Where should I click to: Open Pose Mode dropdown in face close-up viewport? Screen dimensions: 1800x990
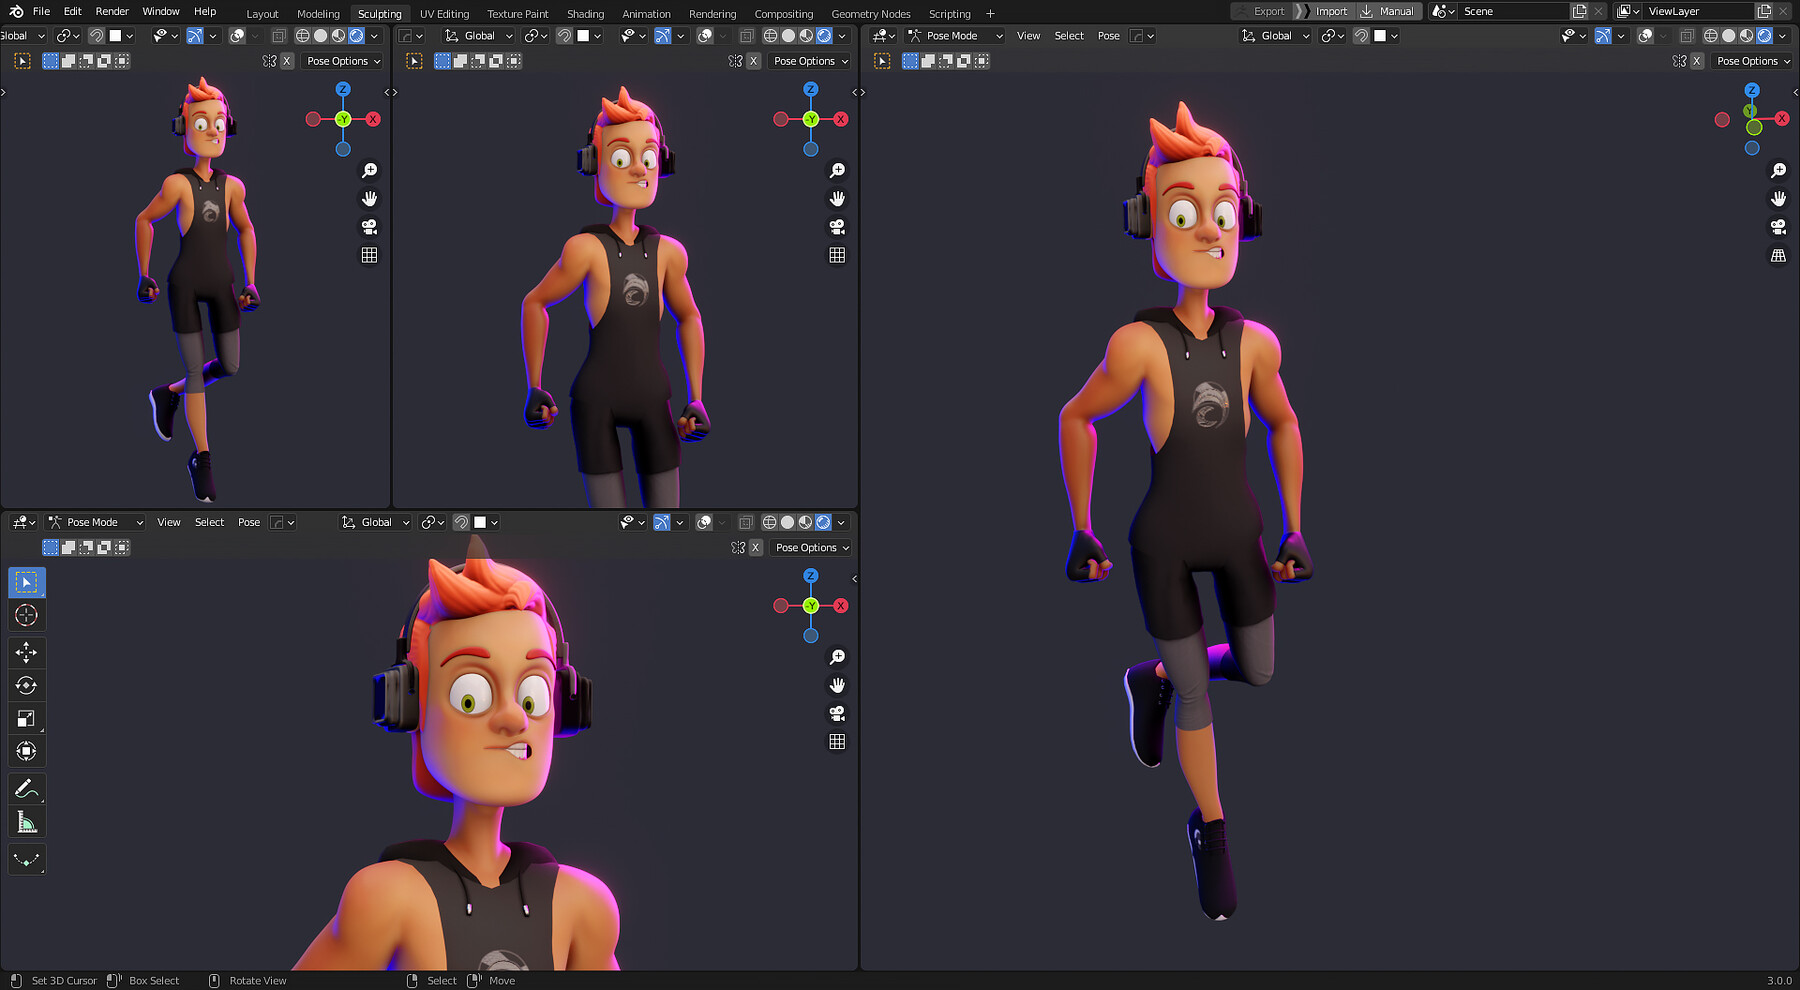coord(95,522)
